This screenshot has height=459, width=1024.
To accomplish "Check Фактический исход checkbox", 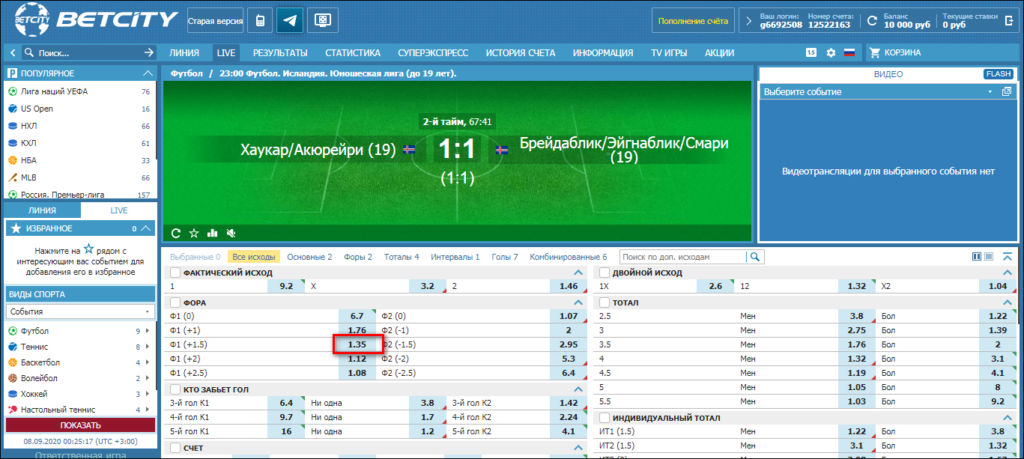I will click(x=175, y=273).
